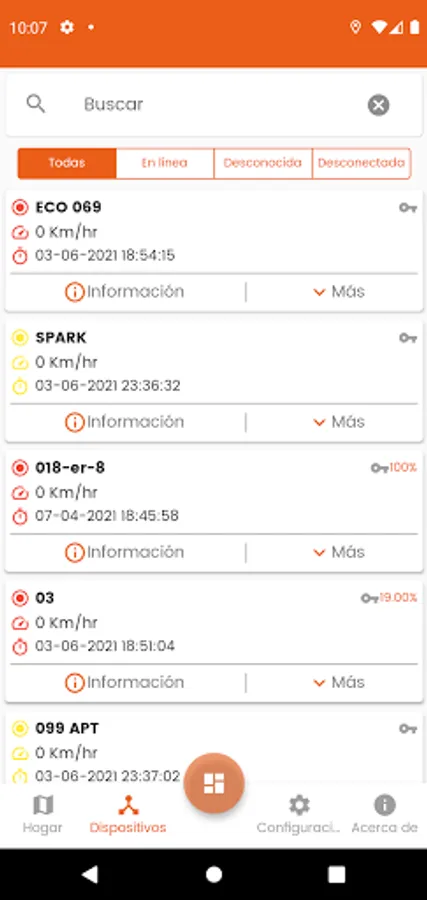
Task: Tap the stopwatch icon on ECO 069
Action: 20,255
